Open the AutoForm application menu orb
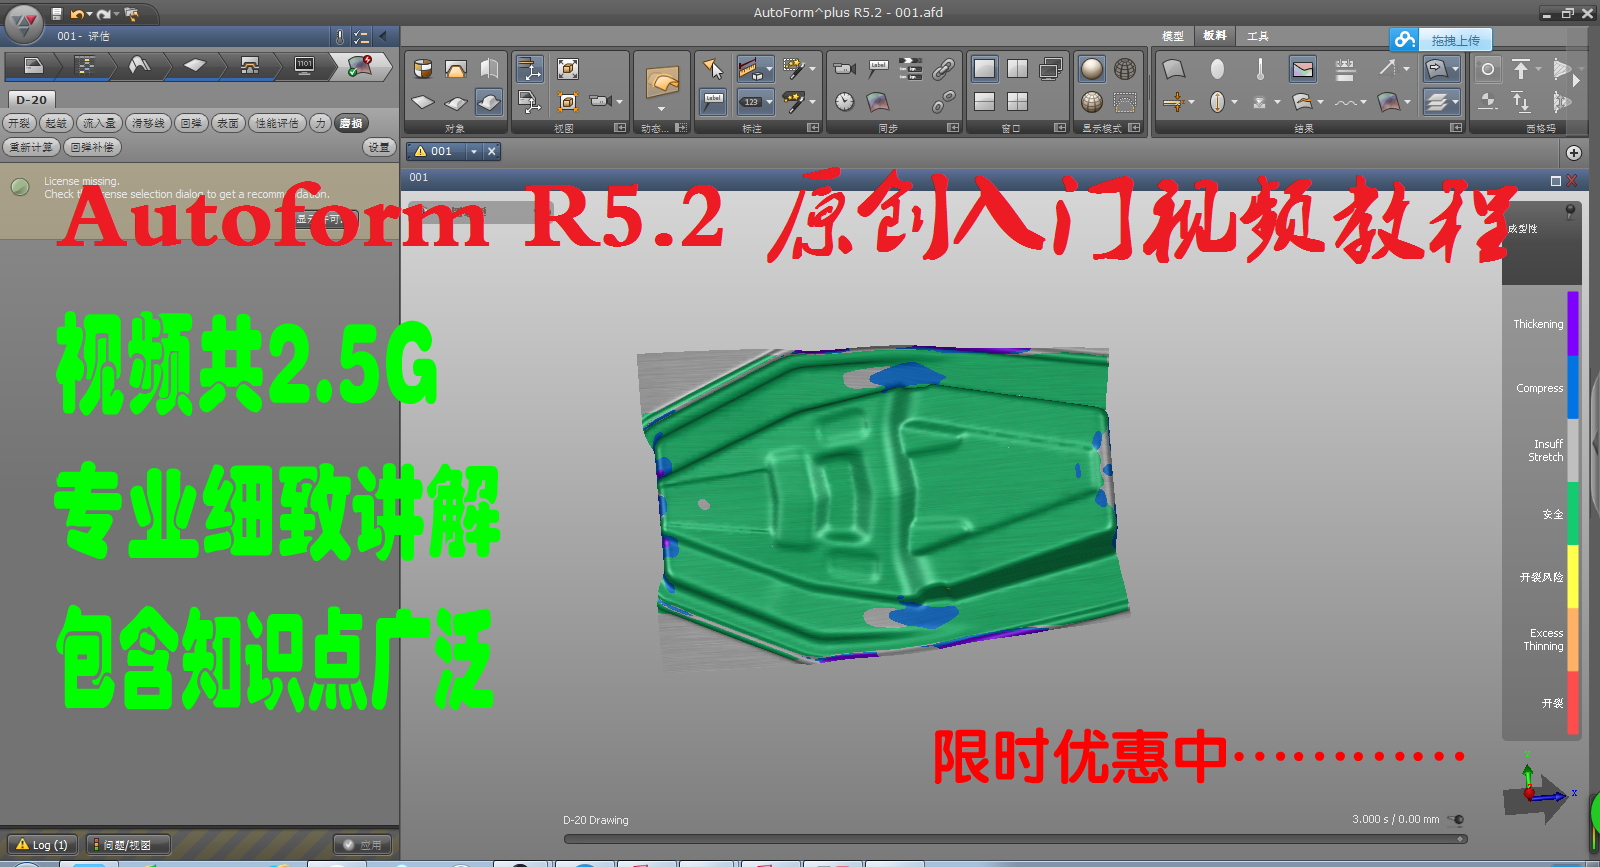The width and height of the screenshot is (1600, 867). pyautogui.click(x=24, y=22)
